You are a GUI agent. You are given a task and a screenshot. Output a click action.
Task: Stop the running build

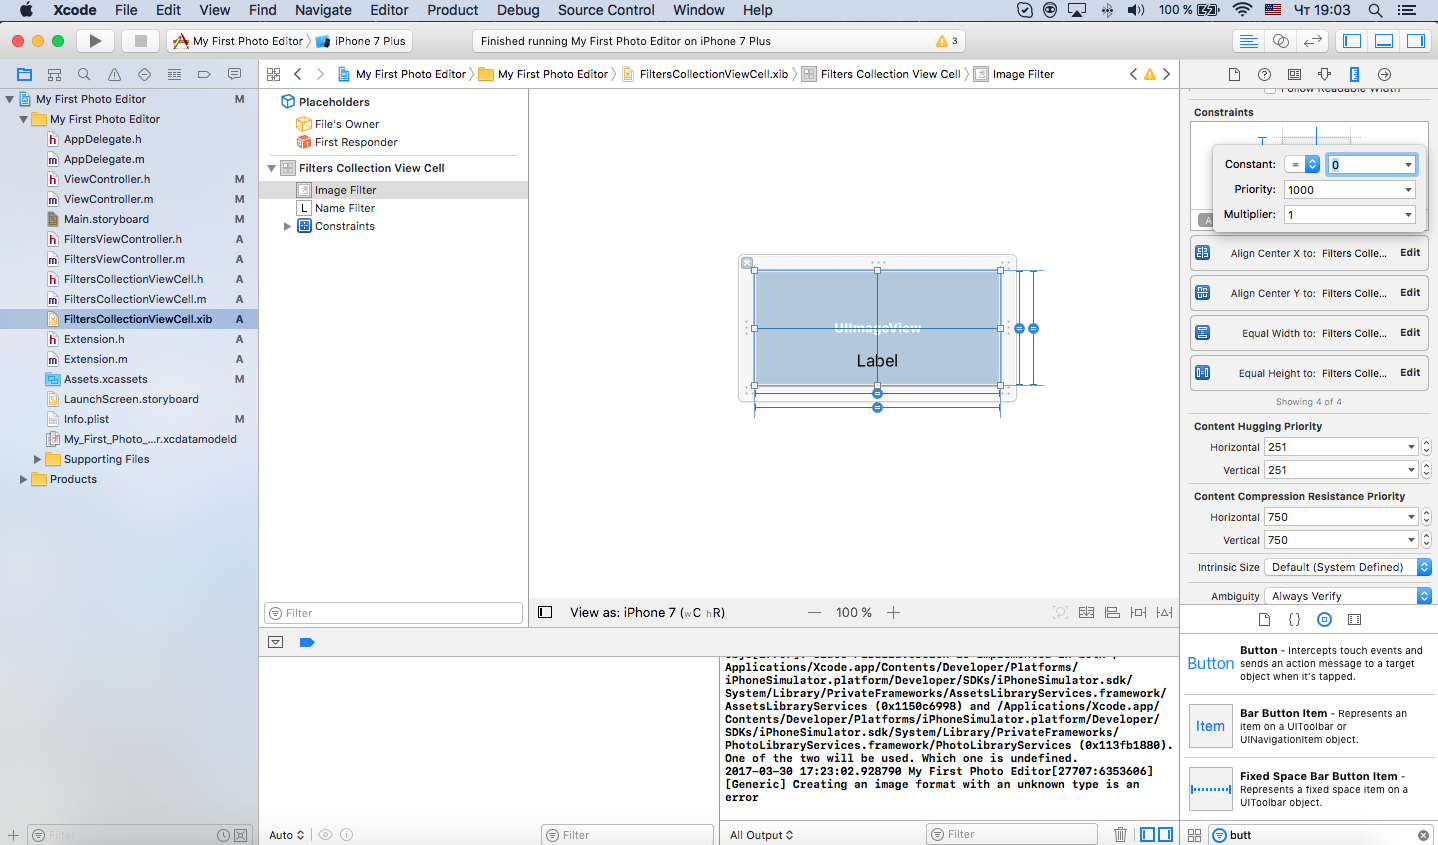(141, 41)
